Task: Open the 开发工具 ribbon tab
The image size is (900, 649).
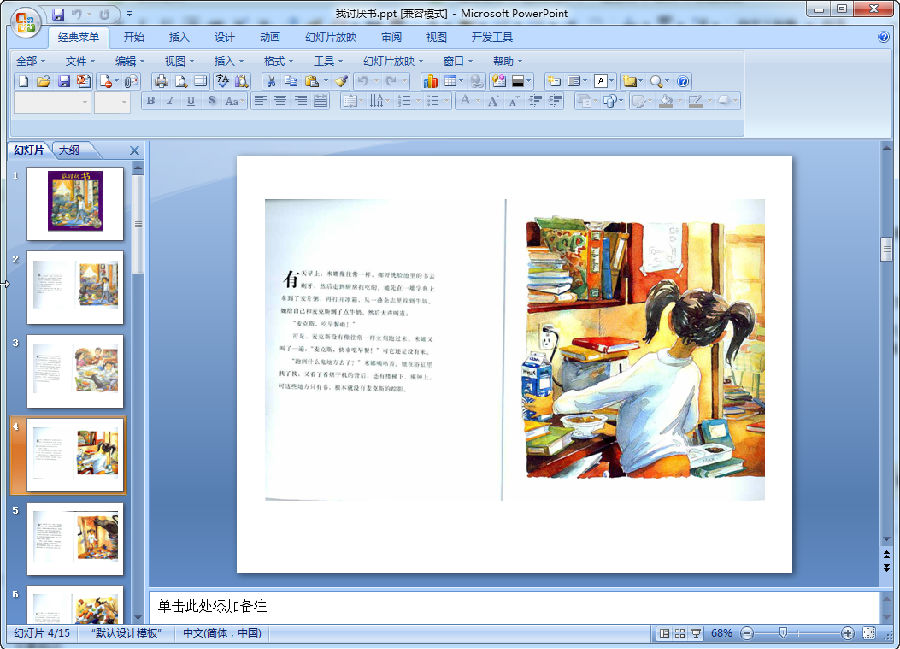Action: click(492, 37)
